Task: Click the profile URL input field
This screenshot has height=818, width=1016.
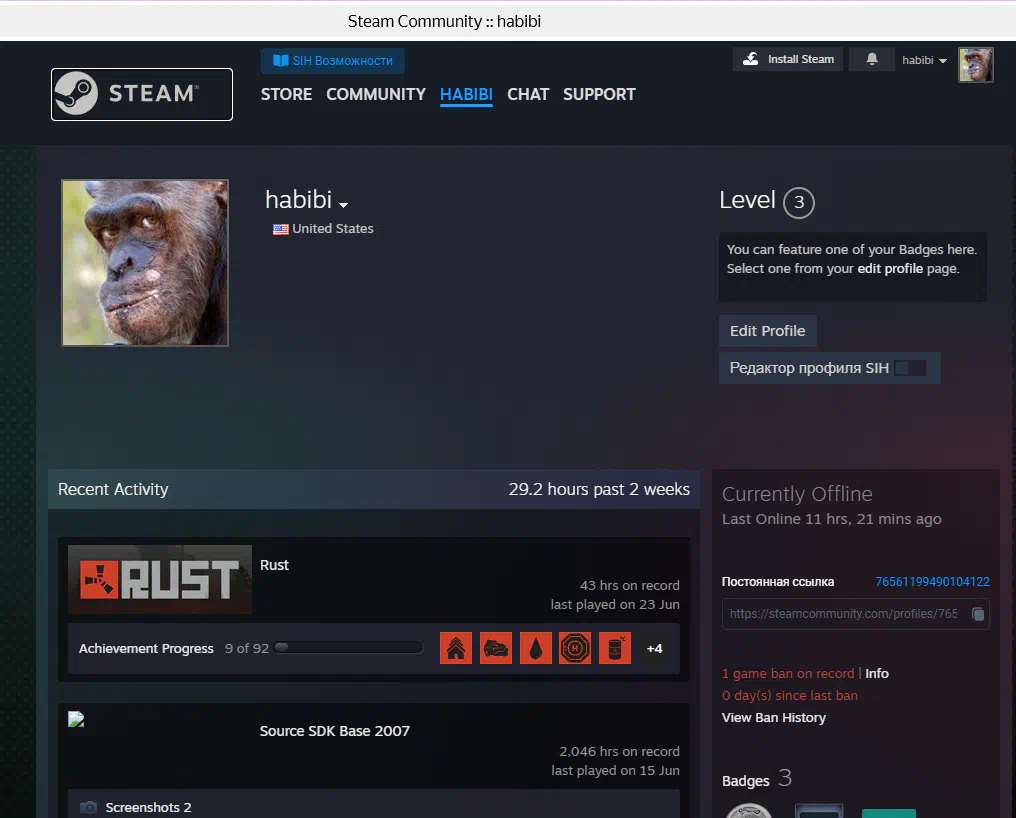Action: (855, 614)
